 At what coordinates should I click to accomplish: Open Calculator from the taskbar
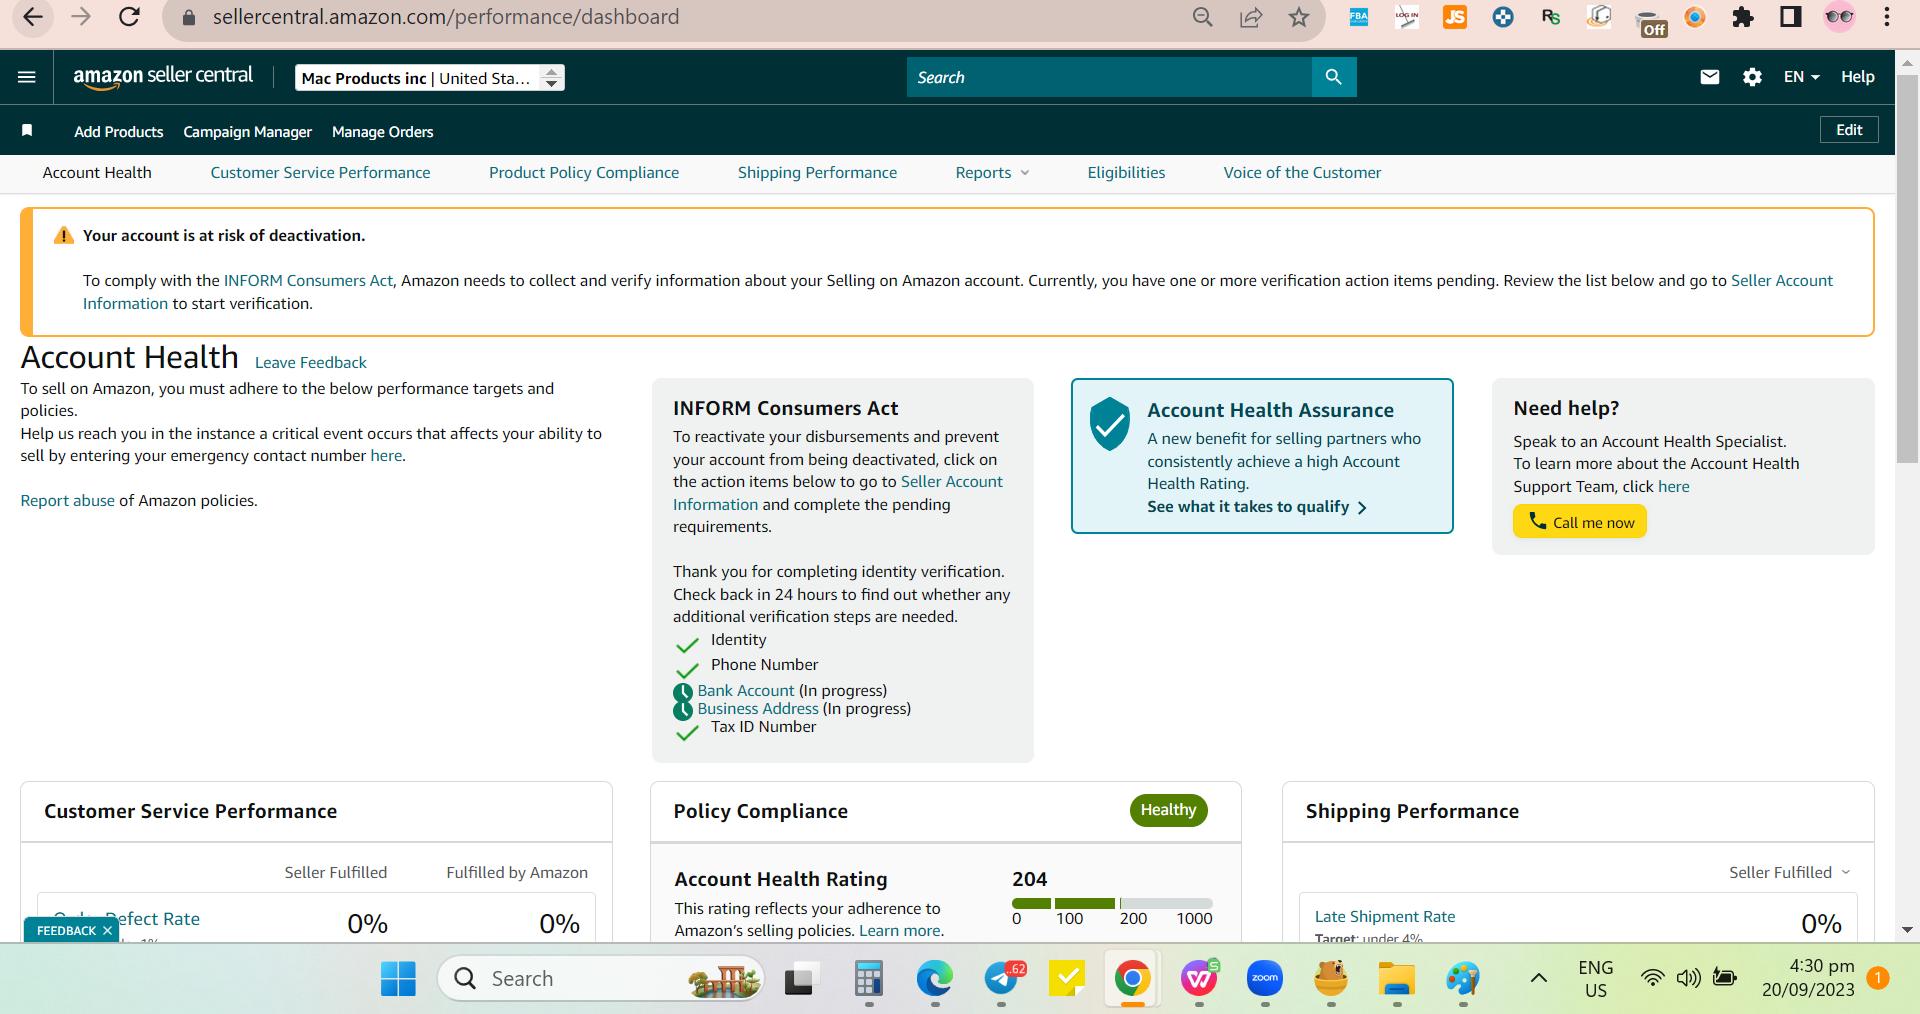[868, 979]
